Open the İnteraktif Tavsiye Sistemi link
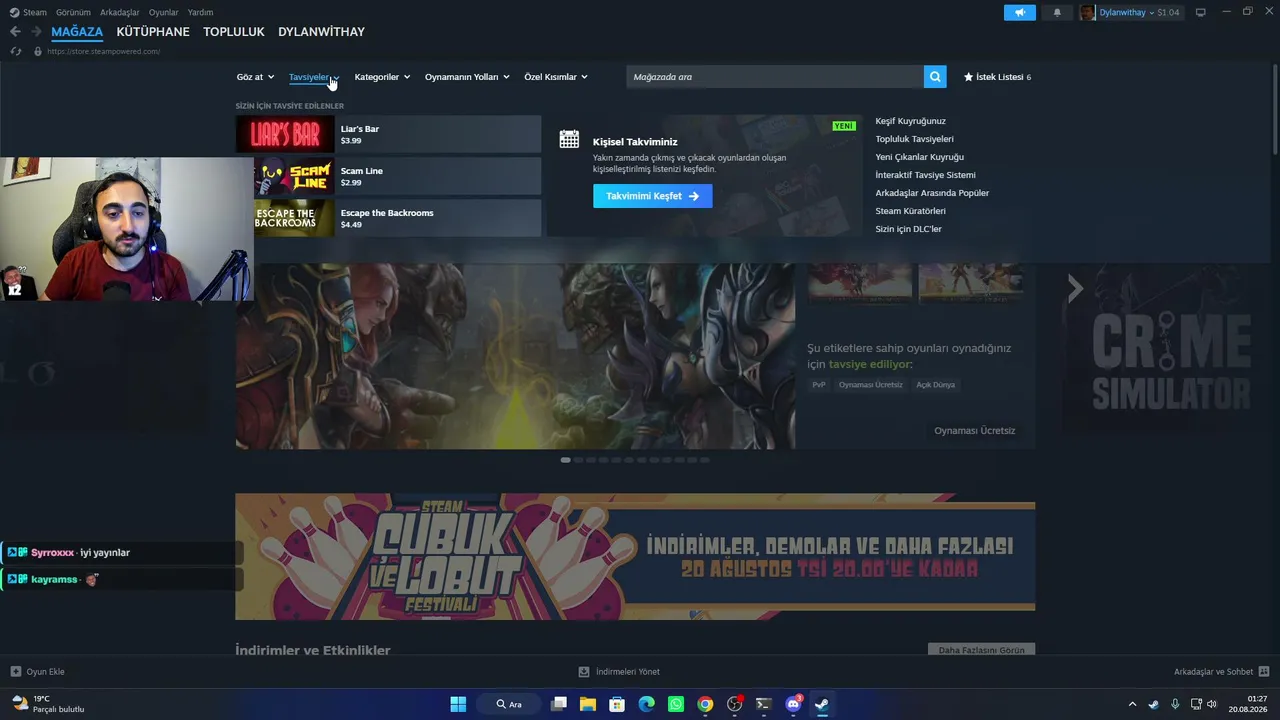This screenshot has width=1280, height=720. (925, 175)
